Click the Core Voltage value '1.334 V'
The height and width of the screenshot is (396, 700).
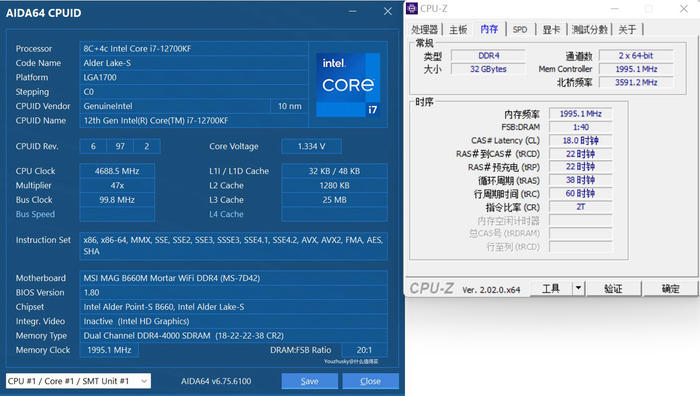[x=312, y=146]
